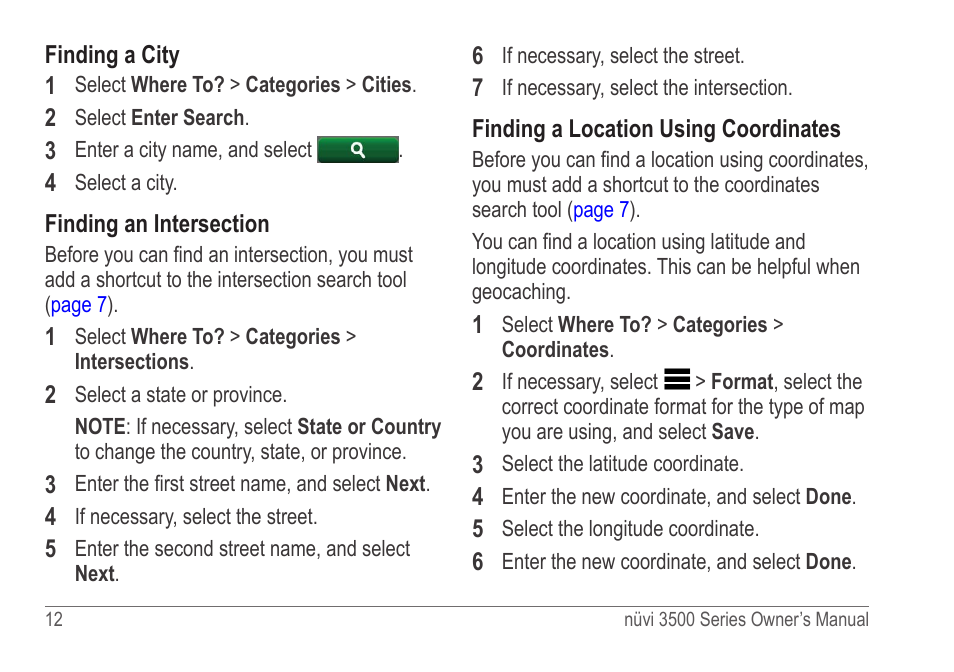
Task: Click the nüvi 3500 Series Owner's Manual footer
Action: 746,619
